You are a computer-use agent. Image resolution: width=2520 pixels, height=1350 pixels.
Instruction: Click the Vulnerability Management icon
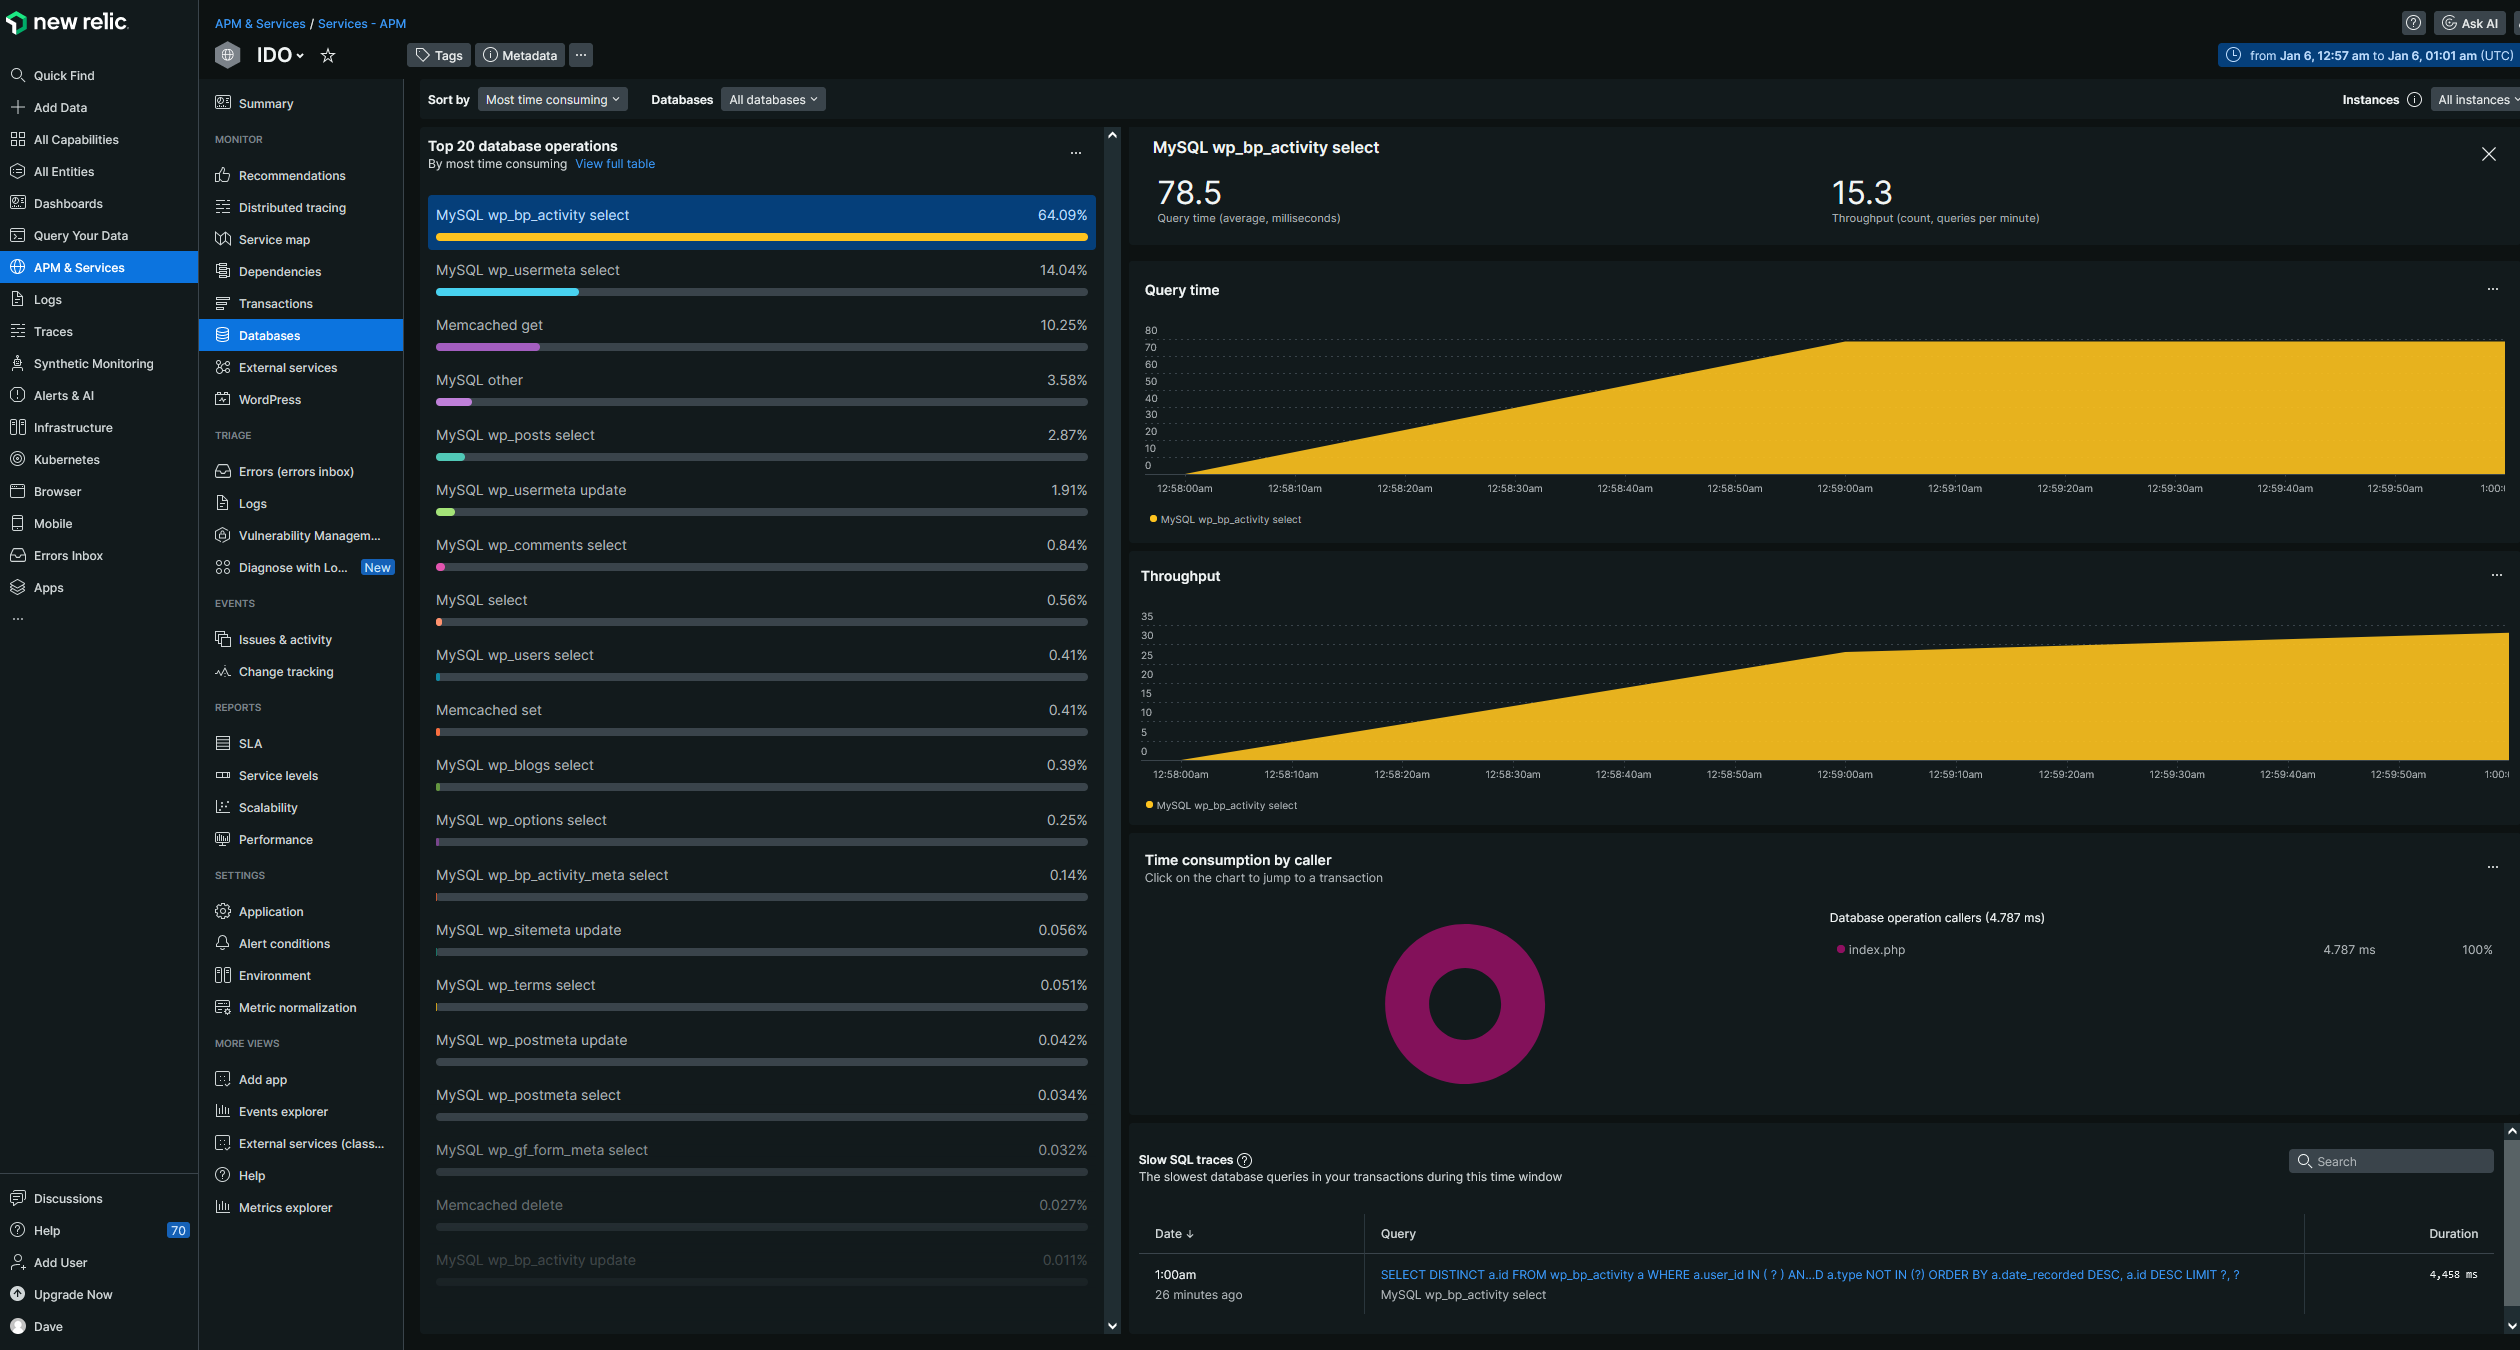[223, 535]
